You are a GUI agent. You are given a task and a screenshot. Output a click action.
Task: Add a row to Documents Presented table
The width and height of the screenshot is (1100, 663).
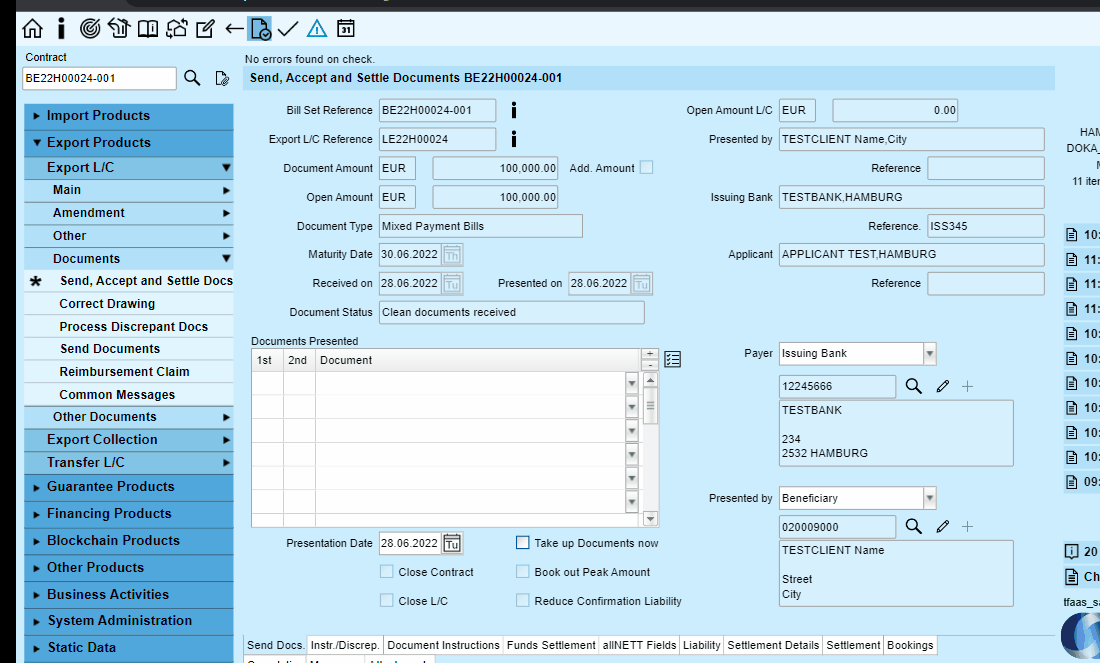(650, 354)
